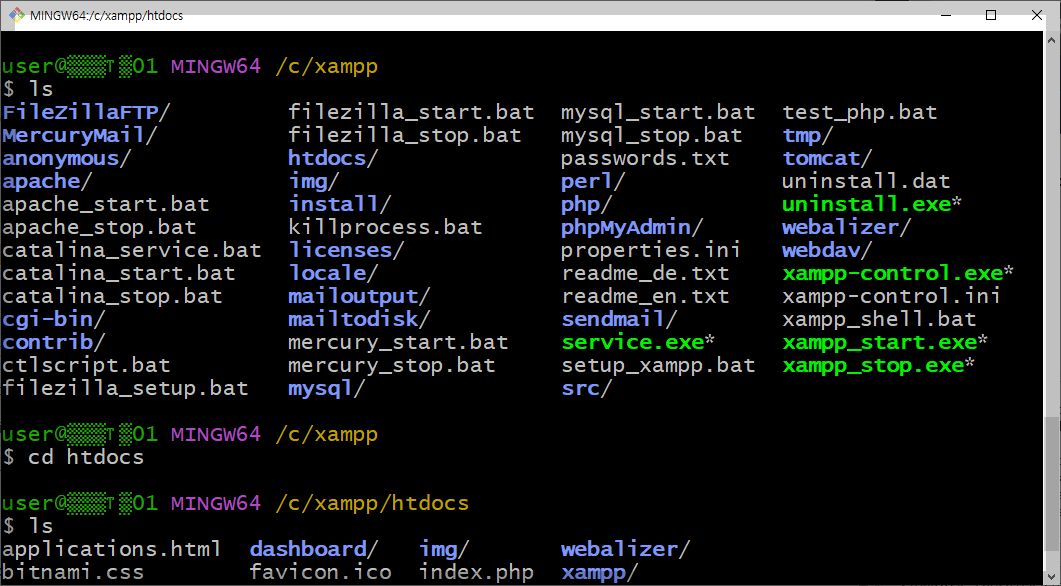Click the dashboard/ directory entry
This screenshot has width=1061, height=586.
pyautogui.click(x=313, y=549)
